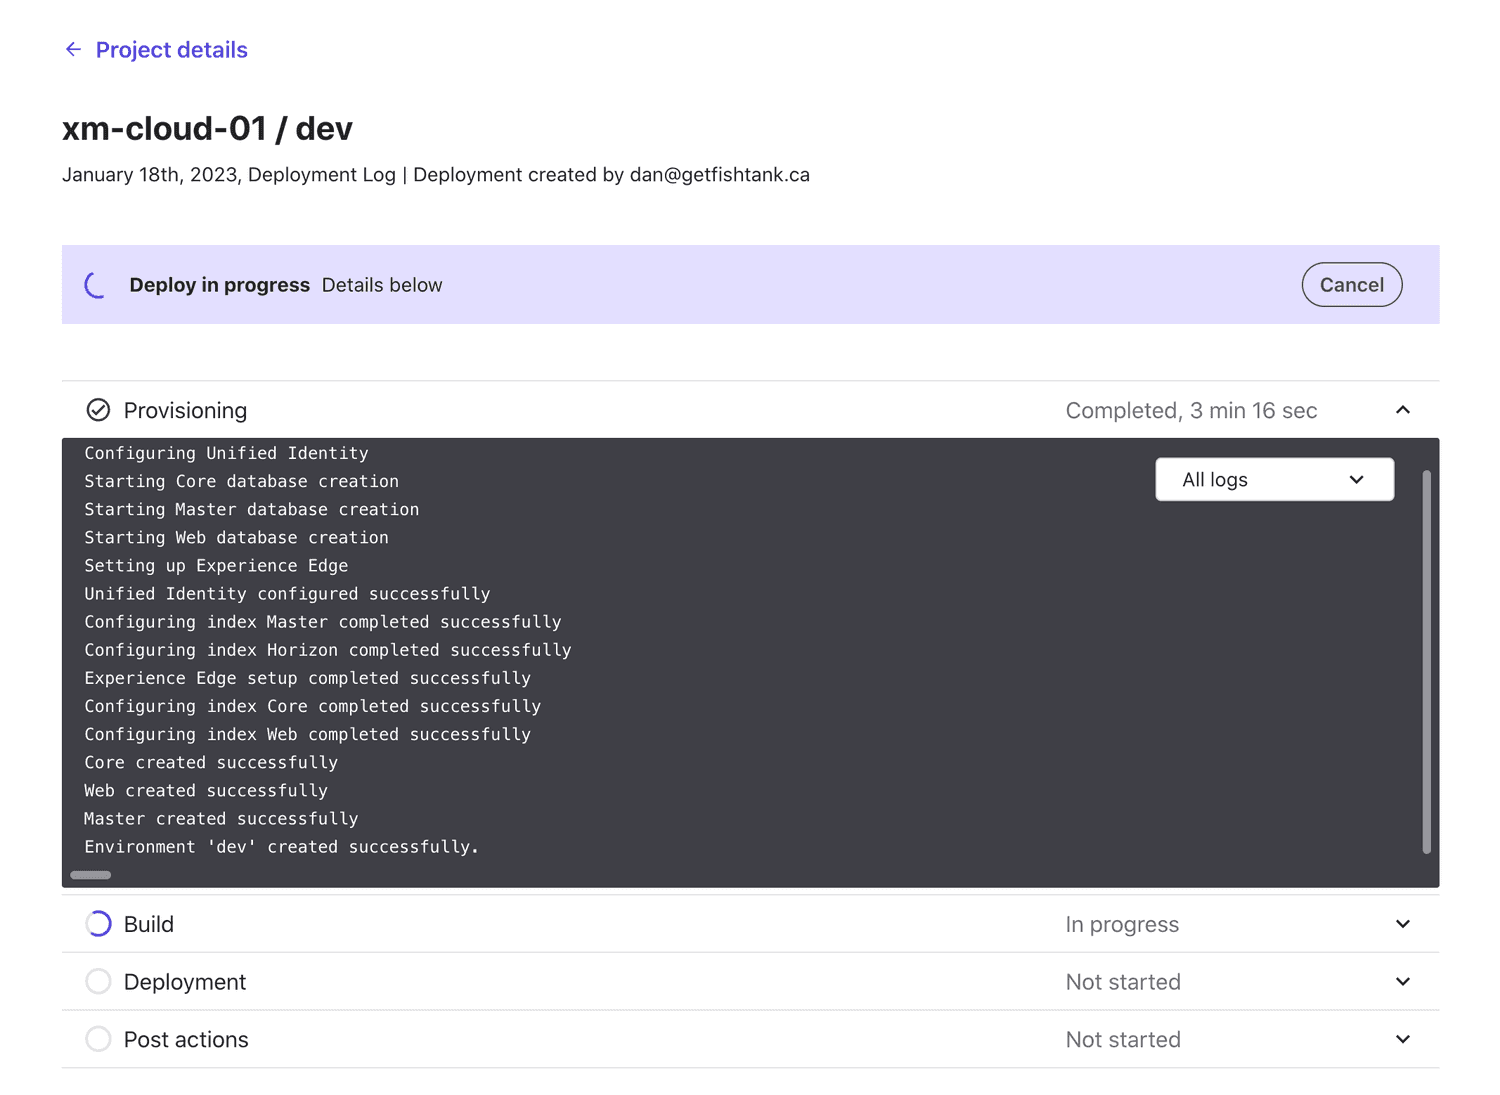Click log line 'Starting Core database creation'
Screen dimensions: 1500x1095
[x=241, y=481]
